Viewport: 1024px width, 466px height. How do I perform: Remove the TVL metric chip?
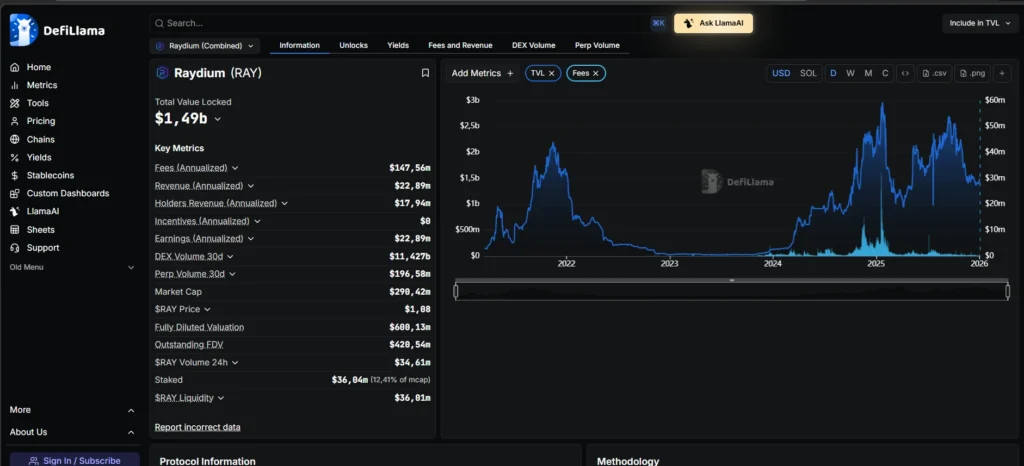point(551,73)
